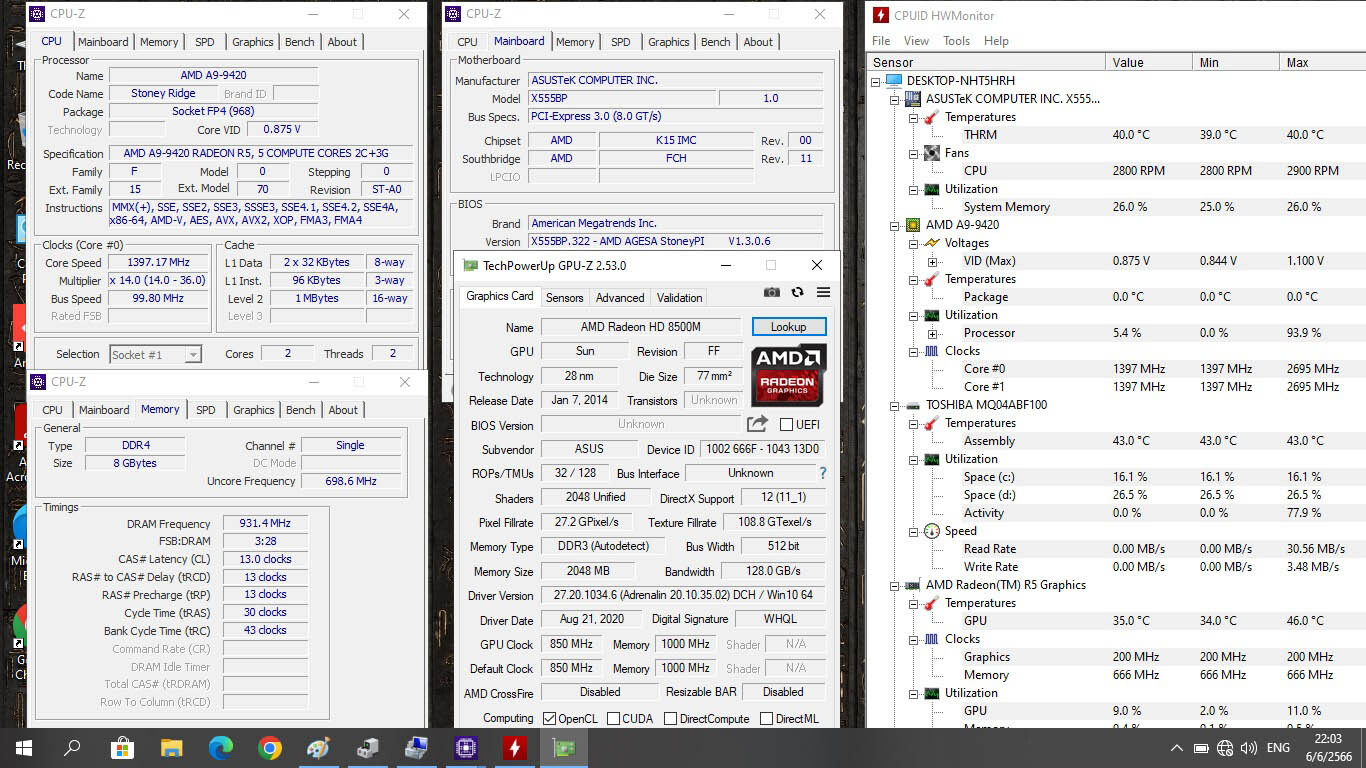Screen dimensions: 1366x768
Task: Open the GPU-Z hamburger menu
Action: tap(823, 292)
